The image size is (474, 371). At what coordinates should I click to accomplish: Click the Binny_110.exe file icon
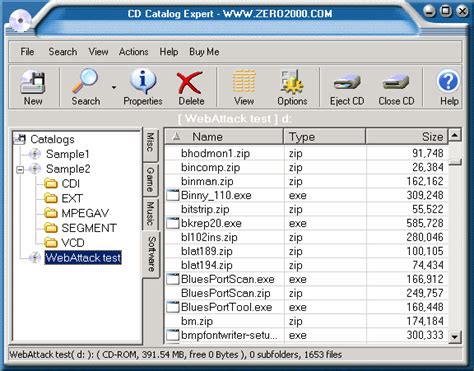click(x=173, y=195)
